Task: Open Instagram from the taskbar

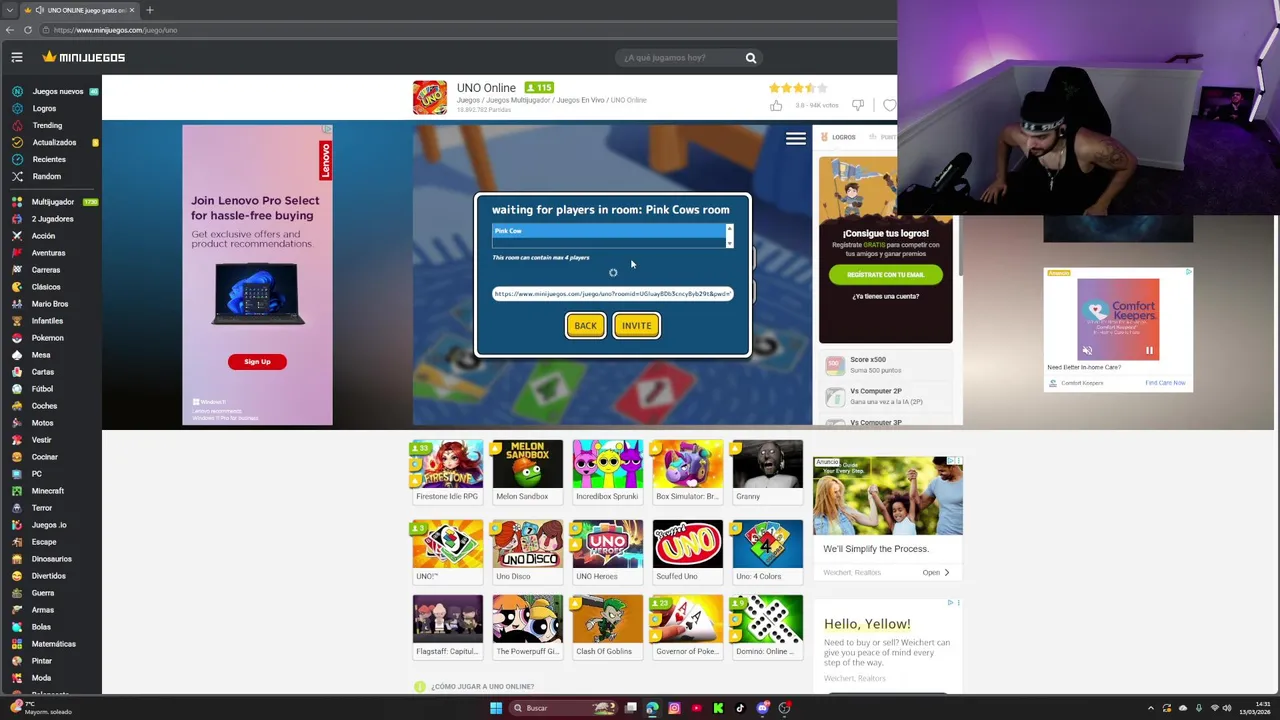Action: tap(674, 708)
